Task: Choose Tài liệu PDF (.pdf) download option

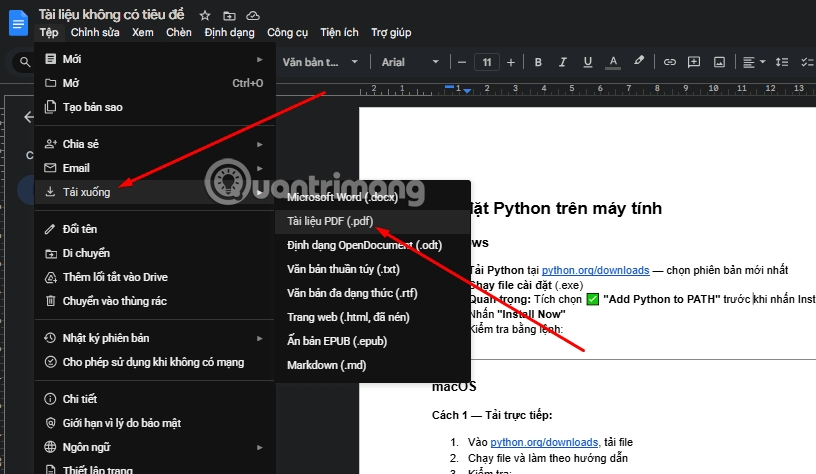Action: tap(329, 221)
